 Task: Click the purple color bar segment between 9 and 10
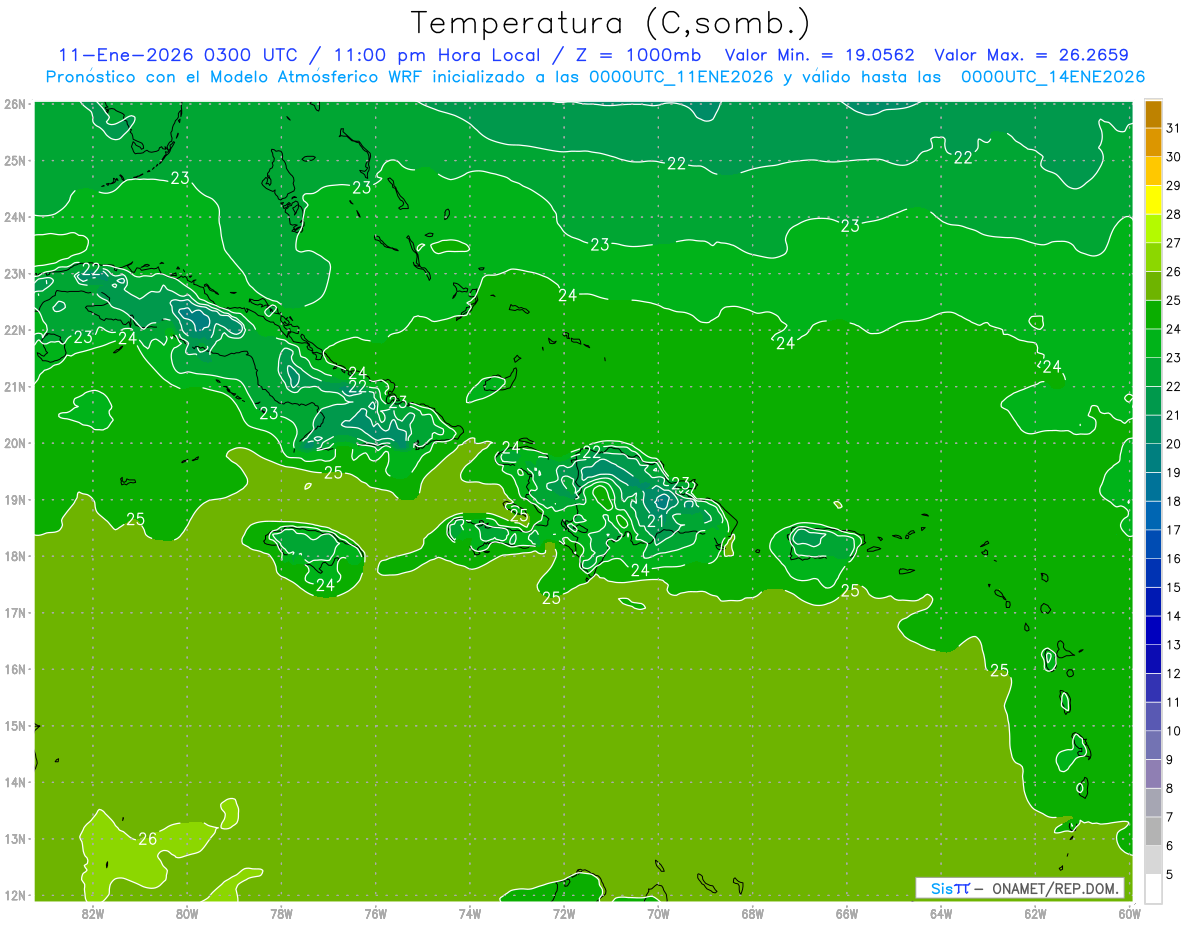pos(1153,745)
